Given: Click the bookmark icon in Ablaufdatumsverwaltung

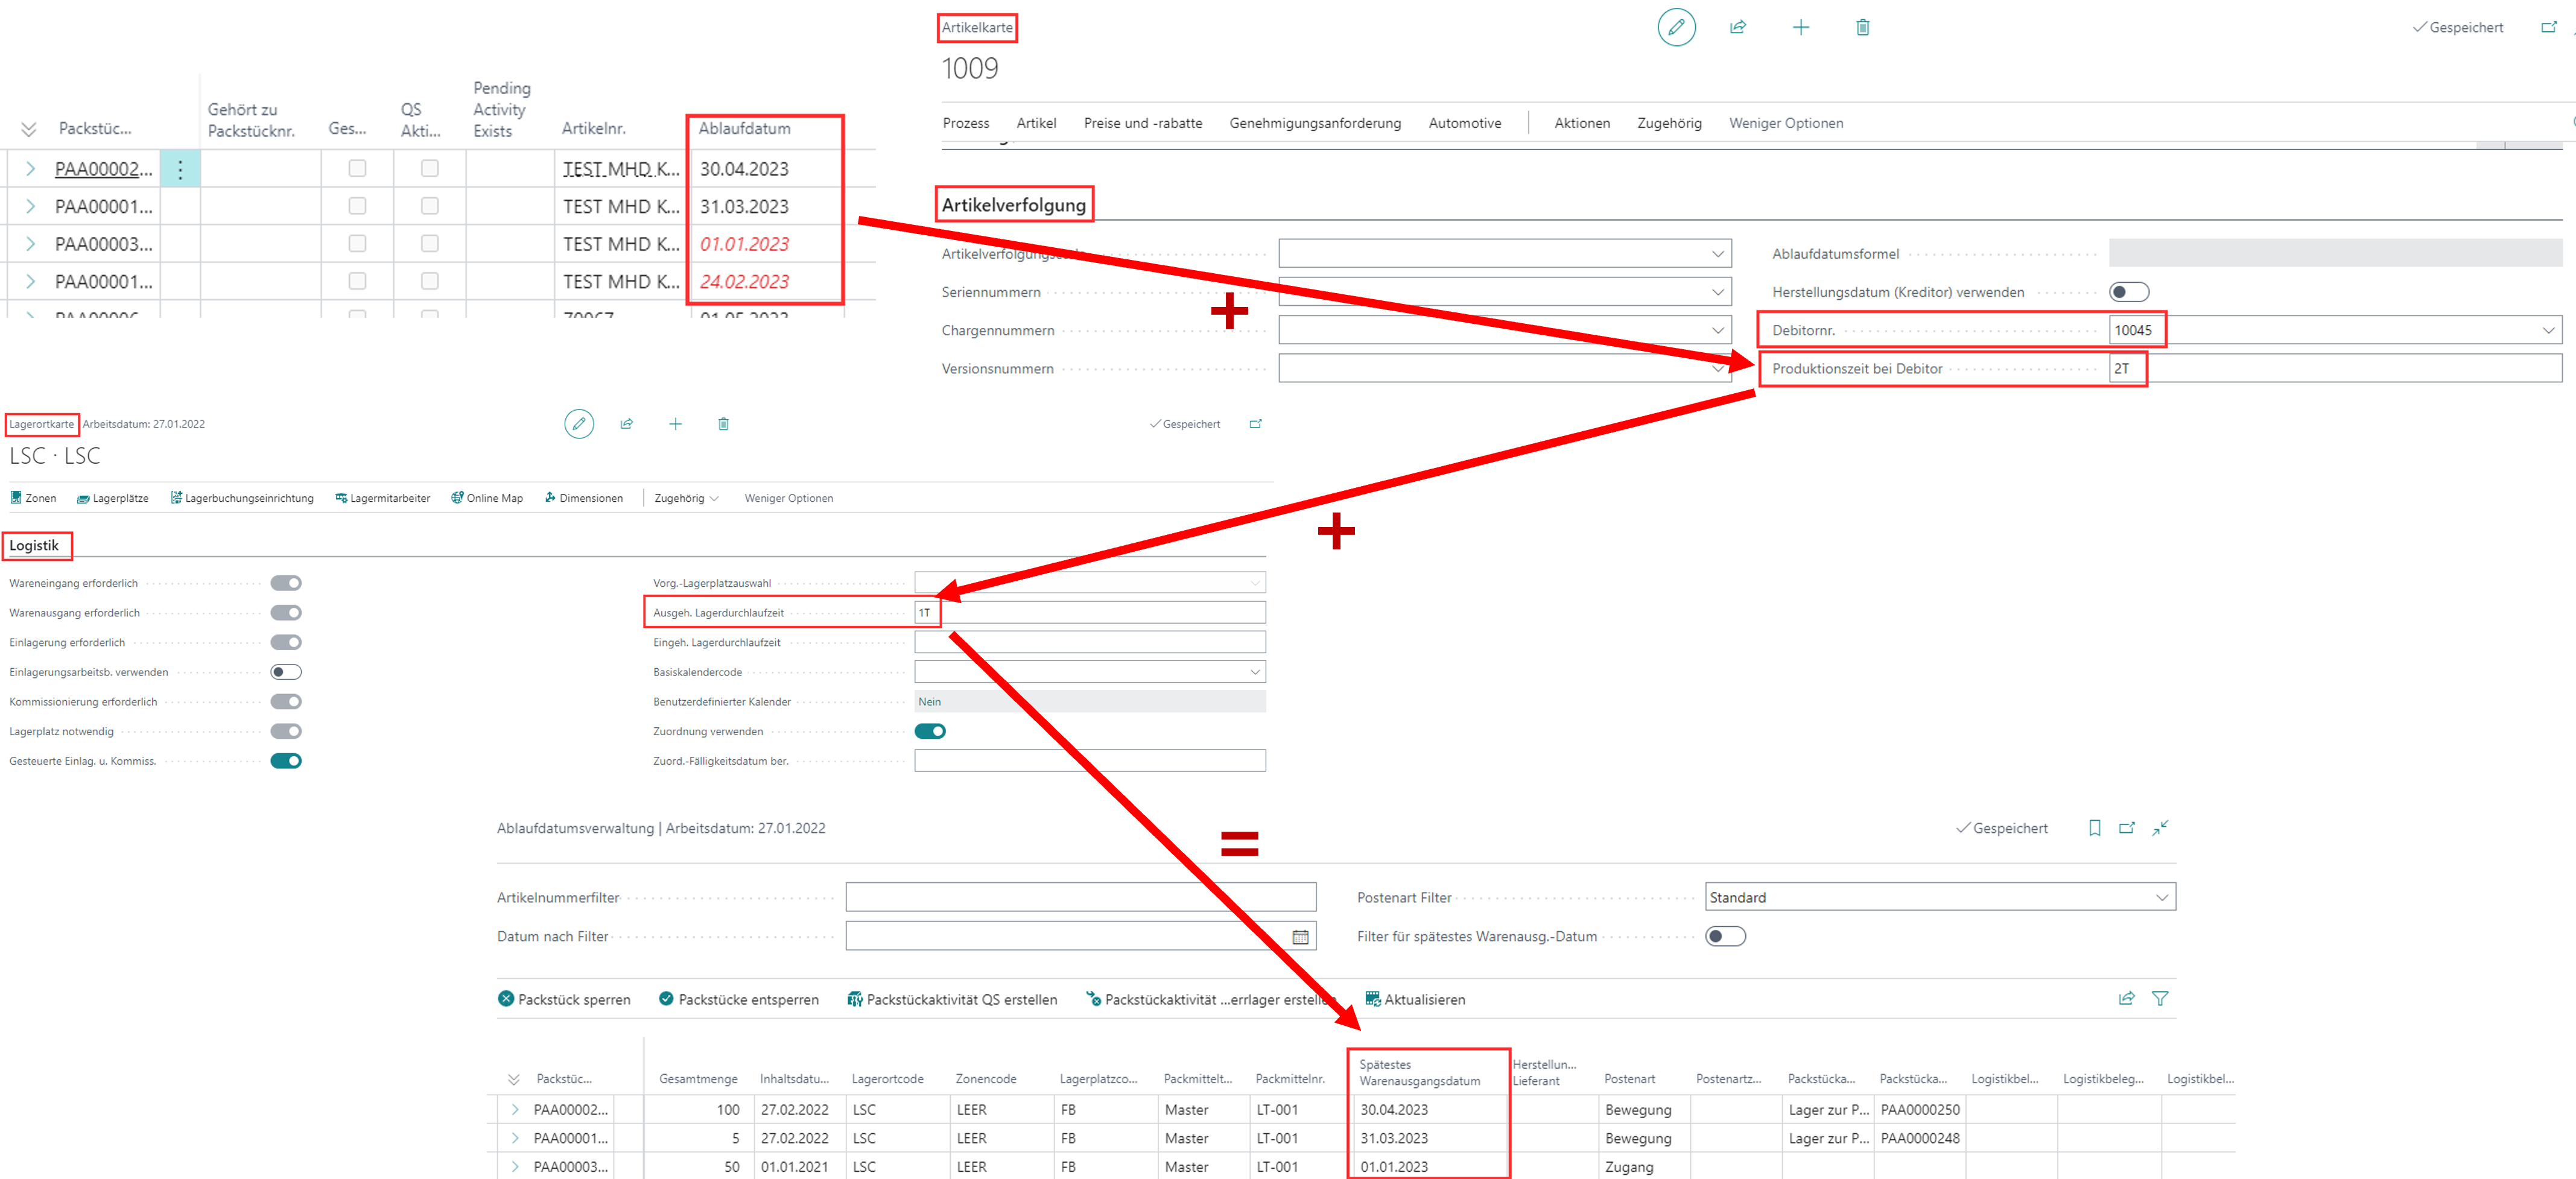Looking at the screenshot, I should [2094, 828].
